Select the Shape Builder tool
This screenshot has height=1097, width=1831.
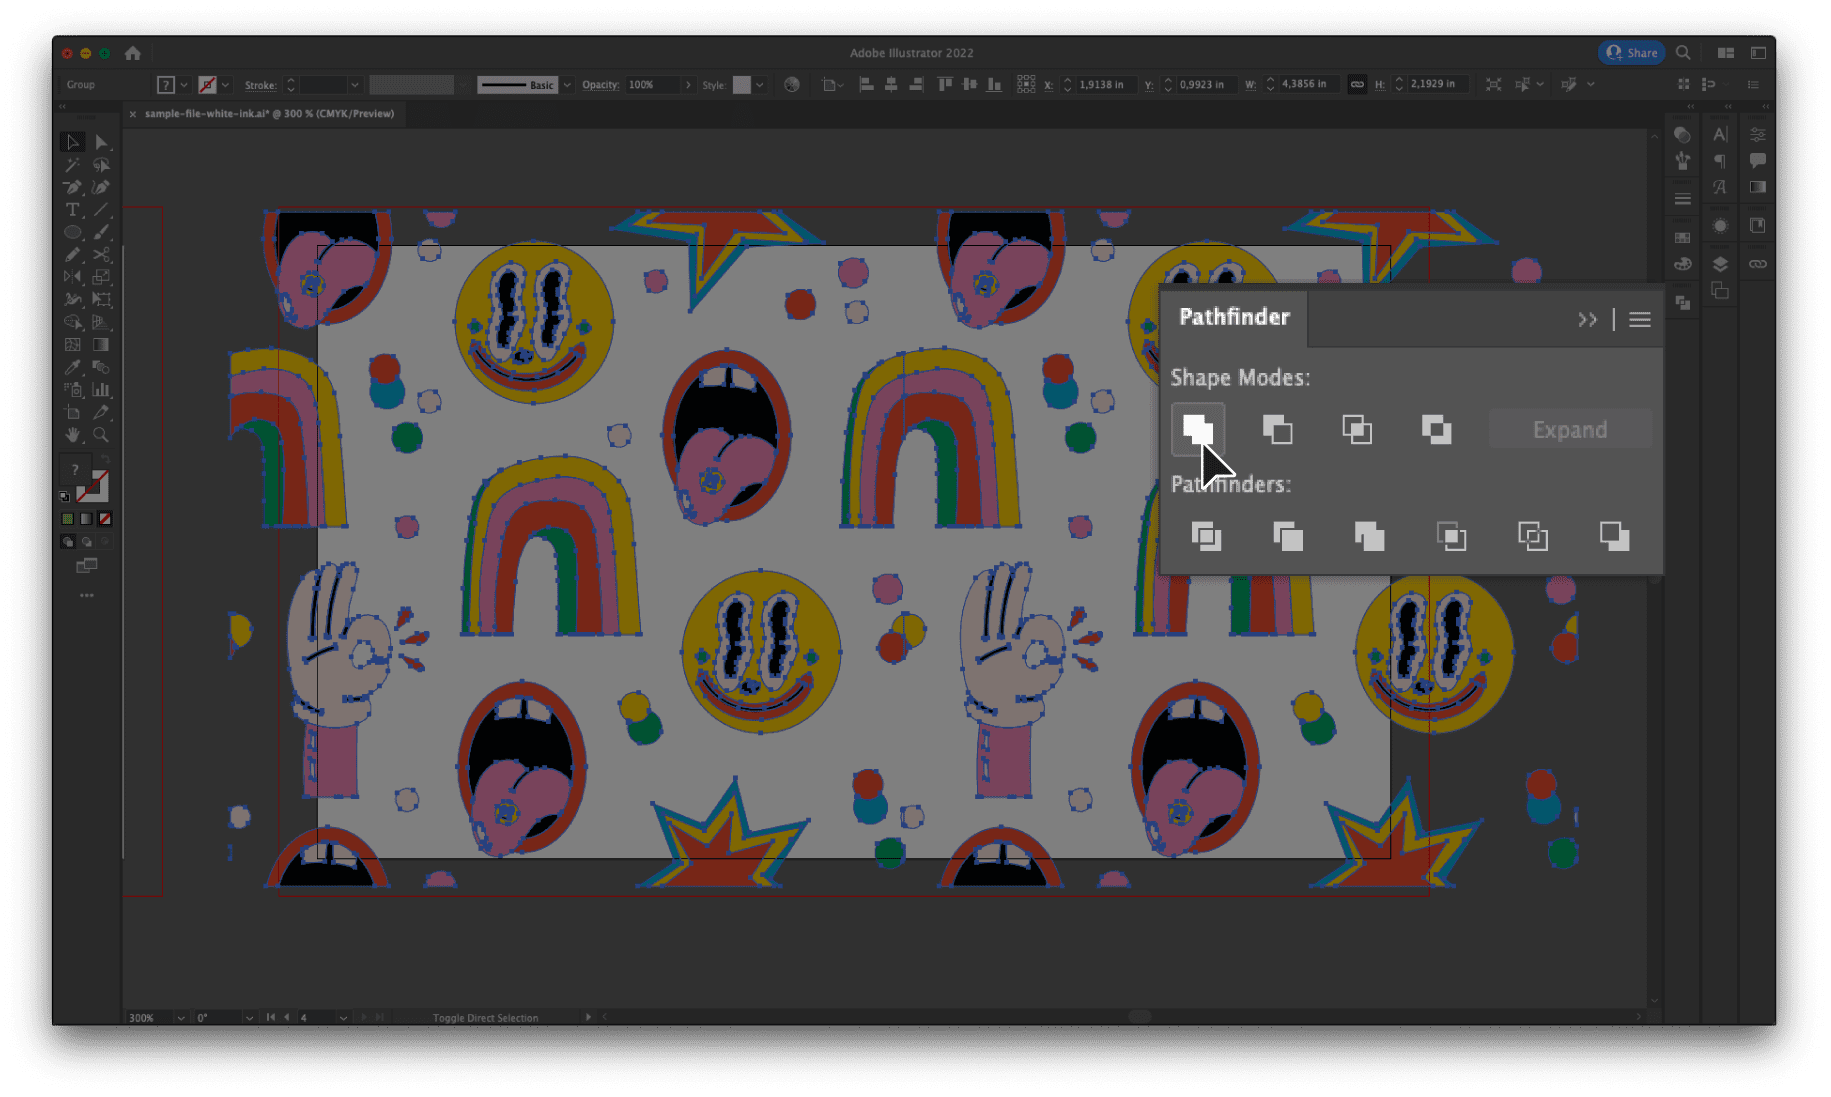(x=72, y=322)
